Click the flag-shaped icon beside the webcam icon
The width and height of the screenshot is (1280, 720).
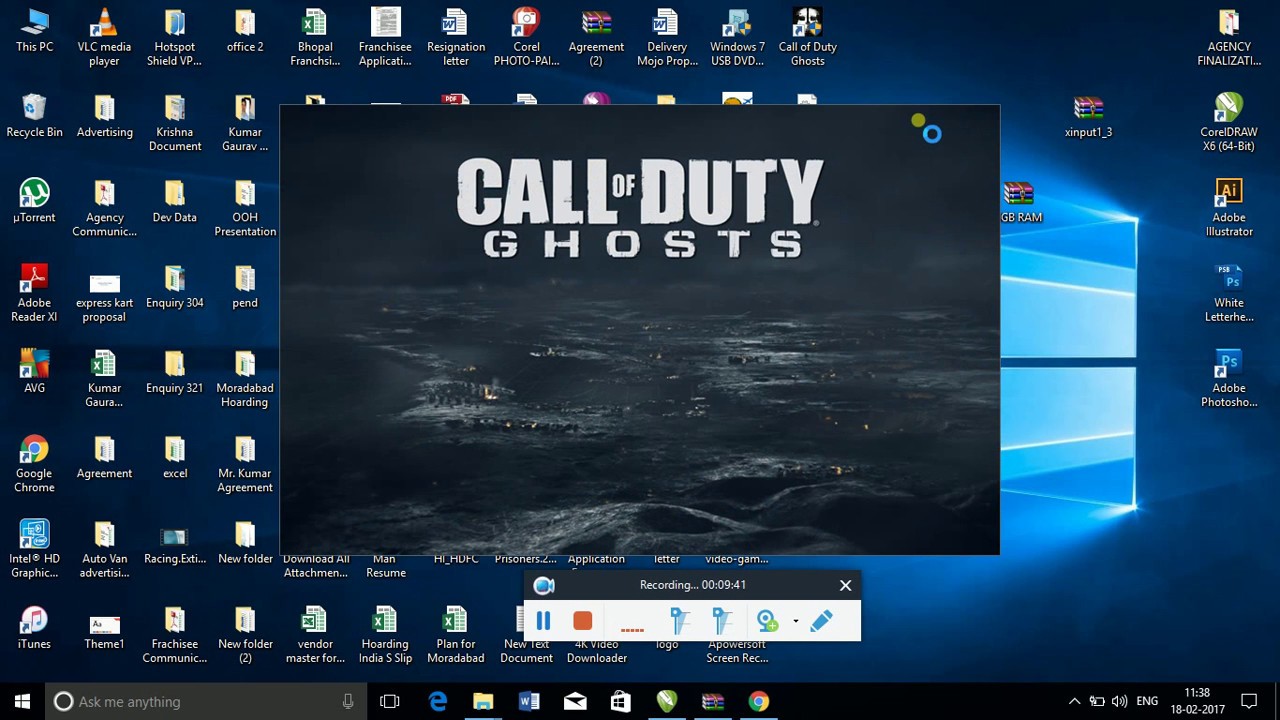[722, 621]
